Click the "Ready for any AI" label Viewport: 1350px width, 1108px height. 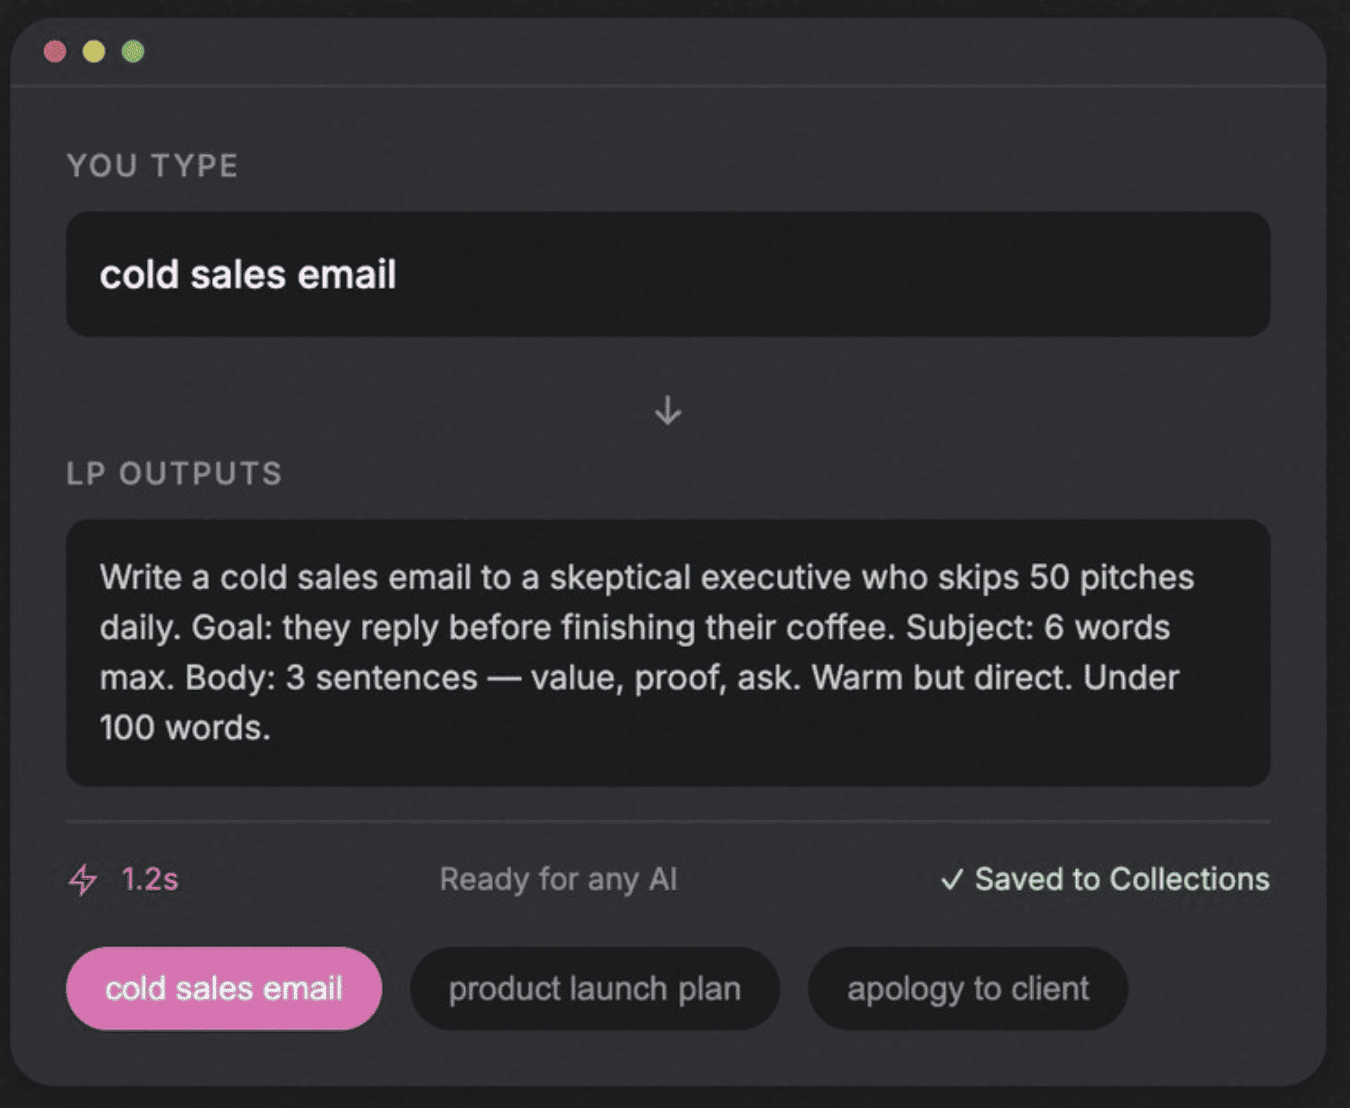coord(558,879)
